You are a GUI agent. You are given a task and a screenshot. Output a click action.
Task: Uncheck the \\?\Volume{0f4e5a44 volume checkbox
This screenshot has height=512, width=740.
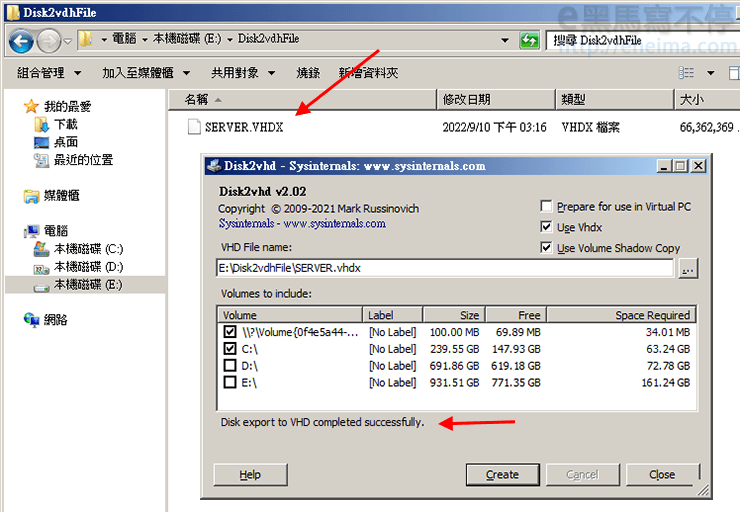pyautogui.click(x=230, y=332)
